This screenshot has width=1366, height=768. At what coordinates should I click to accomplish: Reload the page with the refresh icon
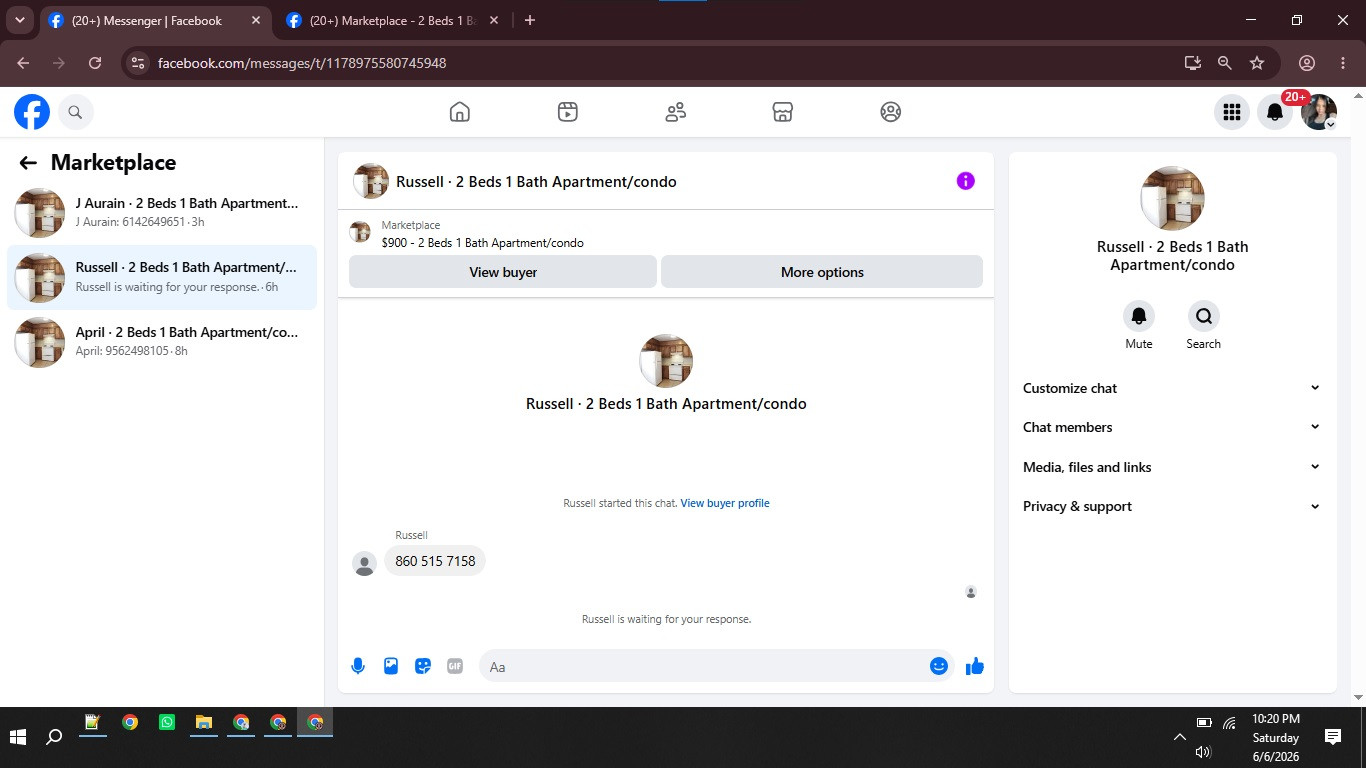point(95,63)
